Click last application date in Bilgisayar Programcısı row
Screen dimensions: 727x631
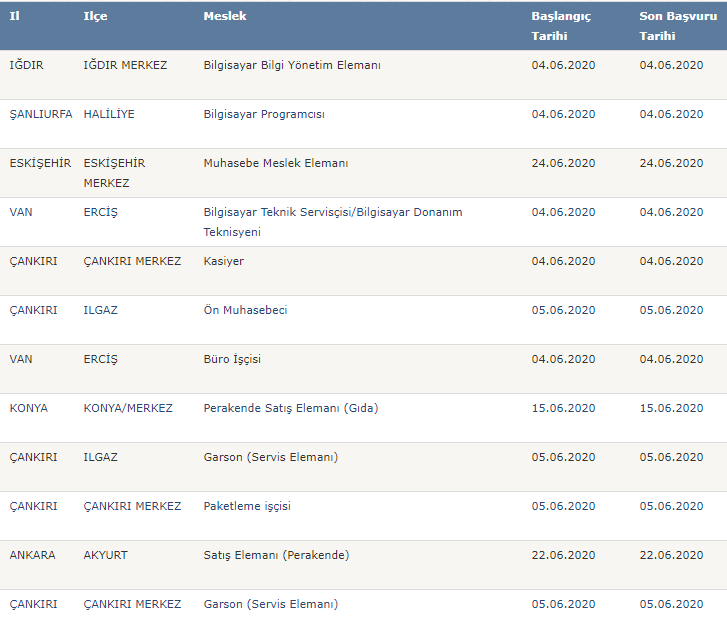[671, 114]
